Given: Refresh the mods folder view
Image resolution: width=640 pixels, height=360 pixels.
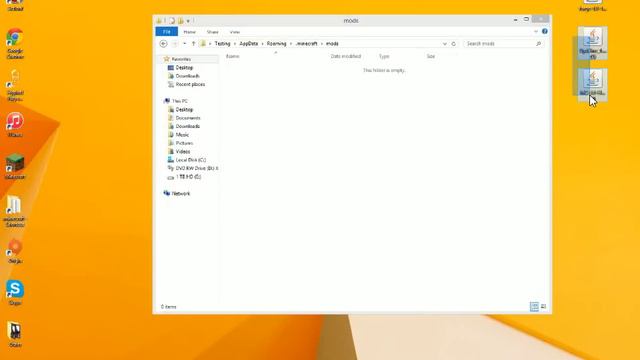Looking at the screenshot, I should point(453,44).
